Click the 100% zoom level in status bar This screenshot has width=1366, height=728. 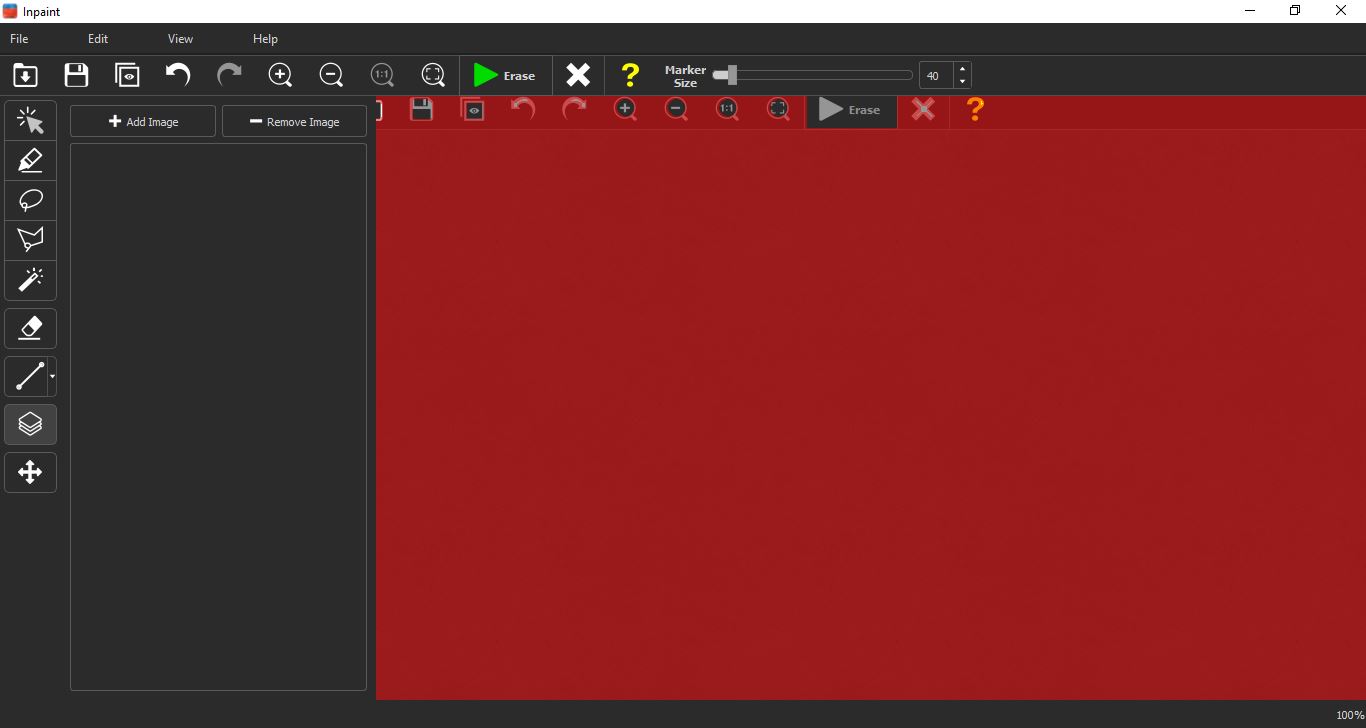pos(1349,715)
